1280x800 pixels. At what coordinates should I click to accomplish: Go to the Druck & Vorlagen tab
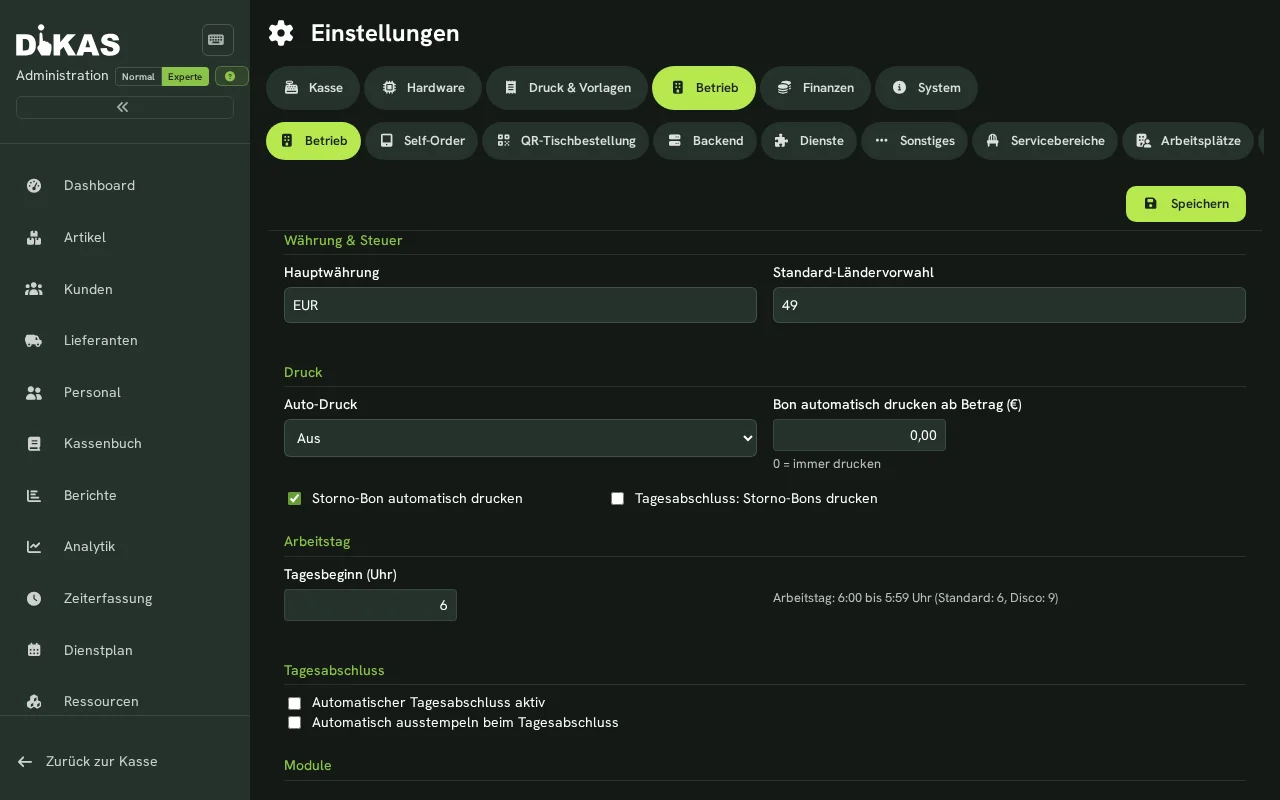567,88
